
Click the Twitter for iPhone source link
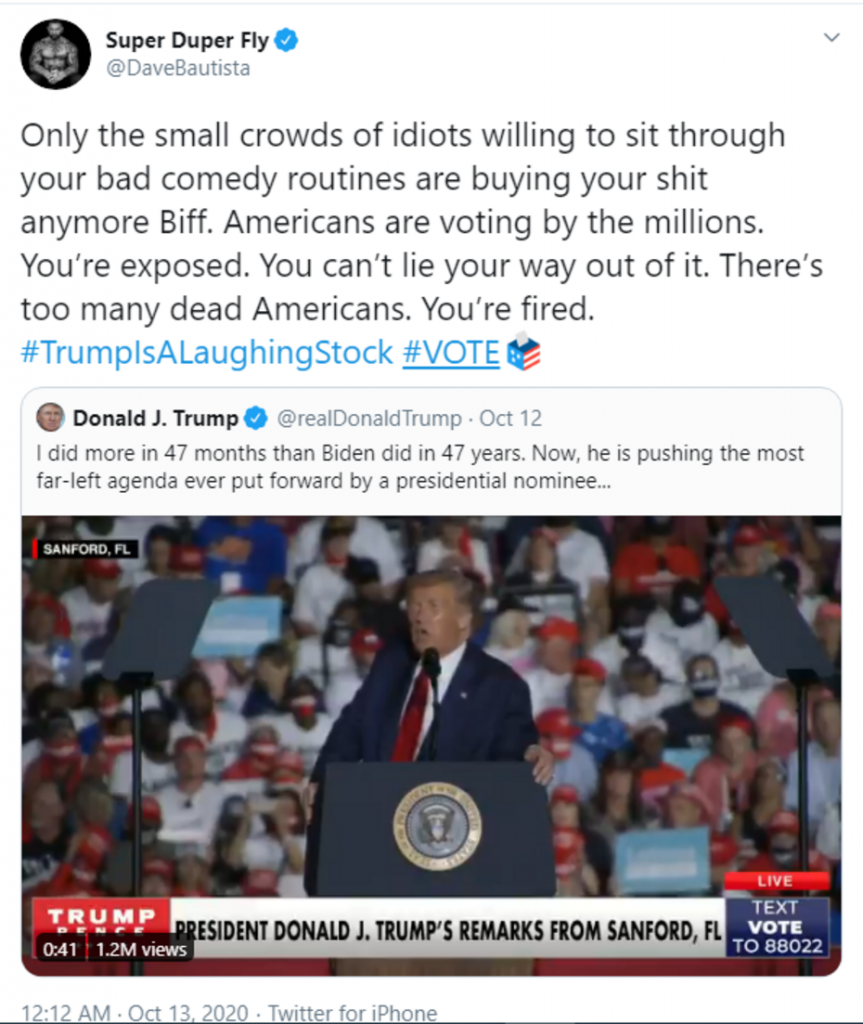[x=352, y=1012]
